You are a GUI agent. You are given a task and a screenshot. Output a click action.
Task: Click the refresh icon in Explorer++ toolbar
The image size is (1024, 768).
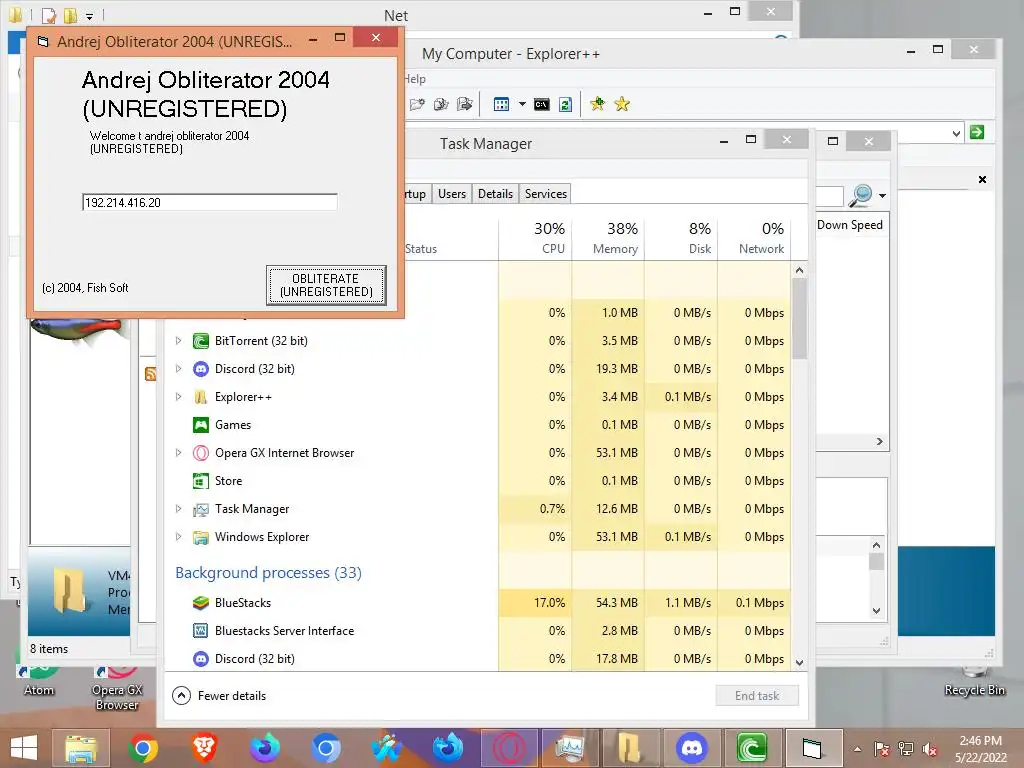(x=566, y=104)
